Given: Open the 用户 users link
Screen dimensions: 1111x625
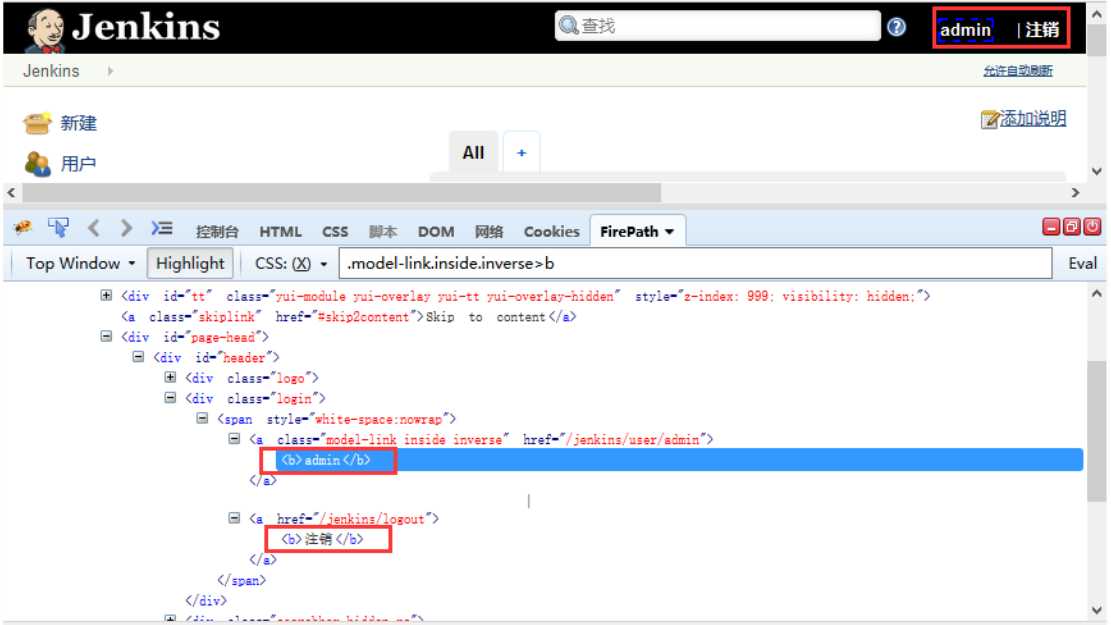Looking at the screenshot, I should click(x=78, y=164).
